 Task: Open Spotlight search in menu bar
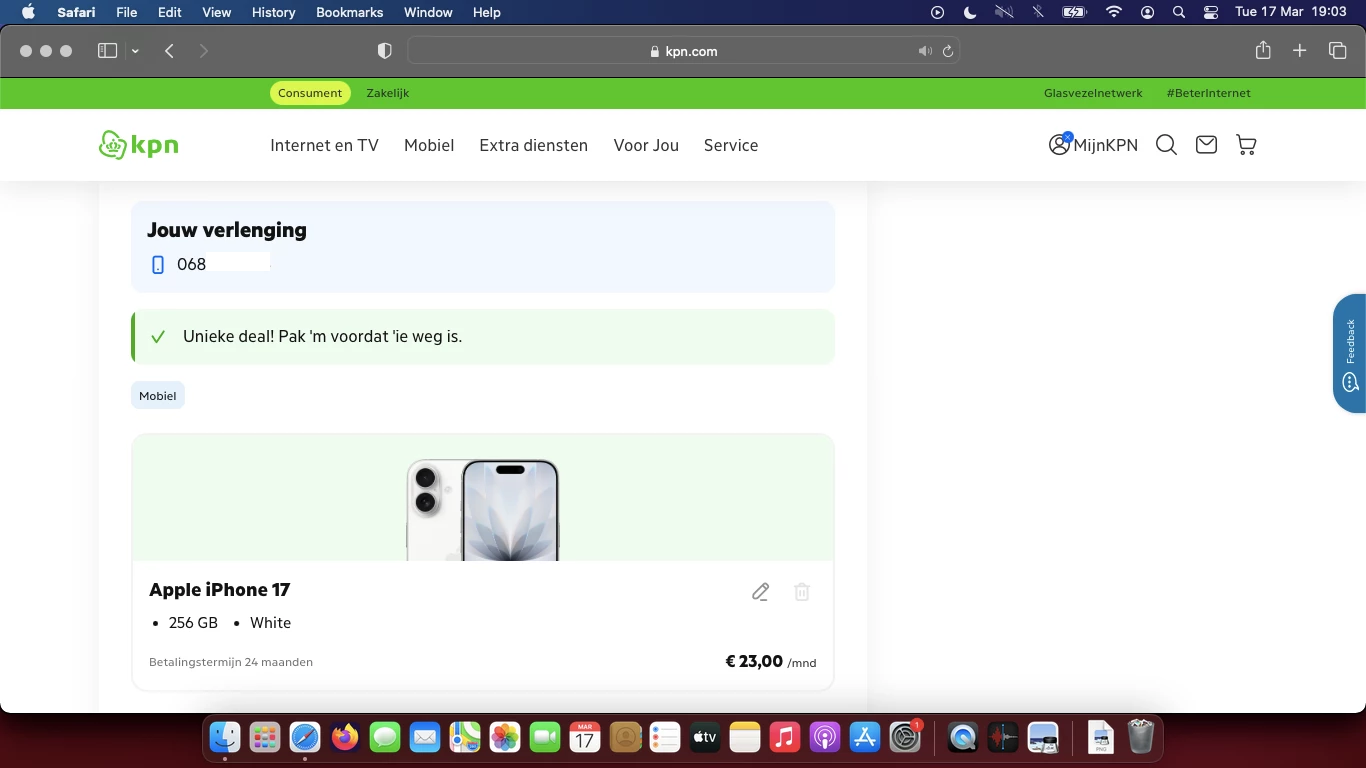1179,12
